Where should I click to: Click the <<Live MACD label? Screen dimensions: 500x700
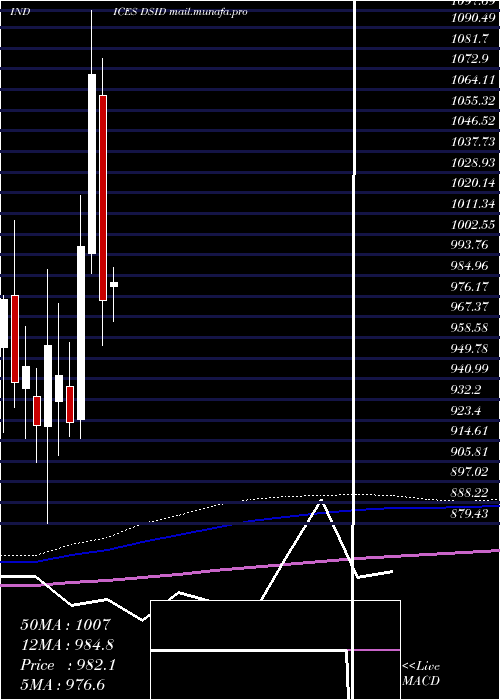(x=421, y=673)
